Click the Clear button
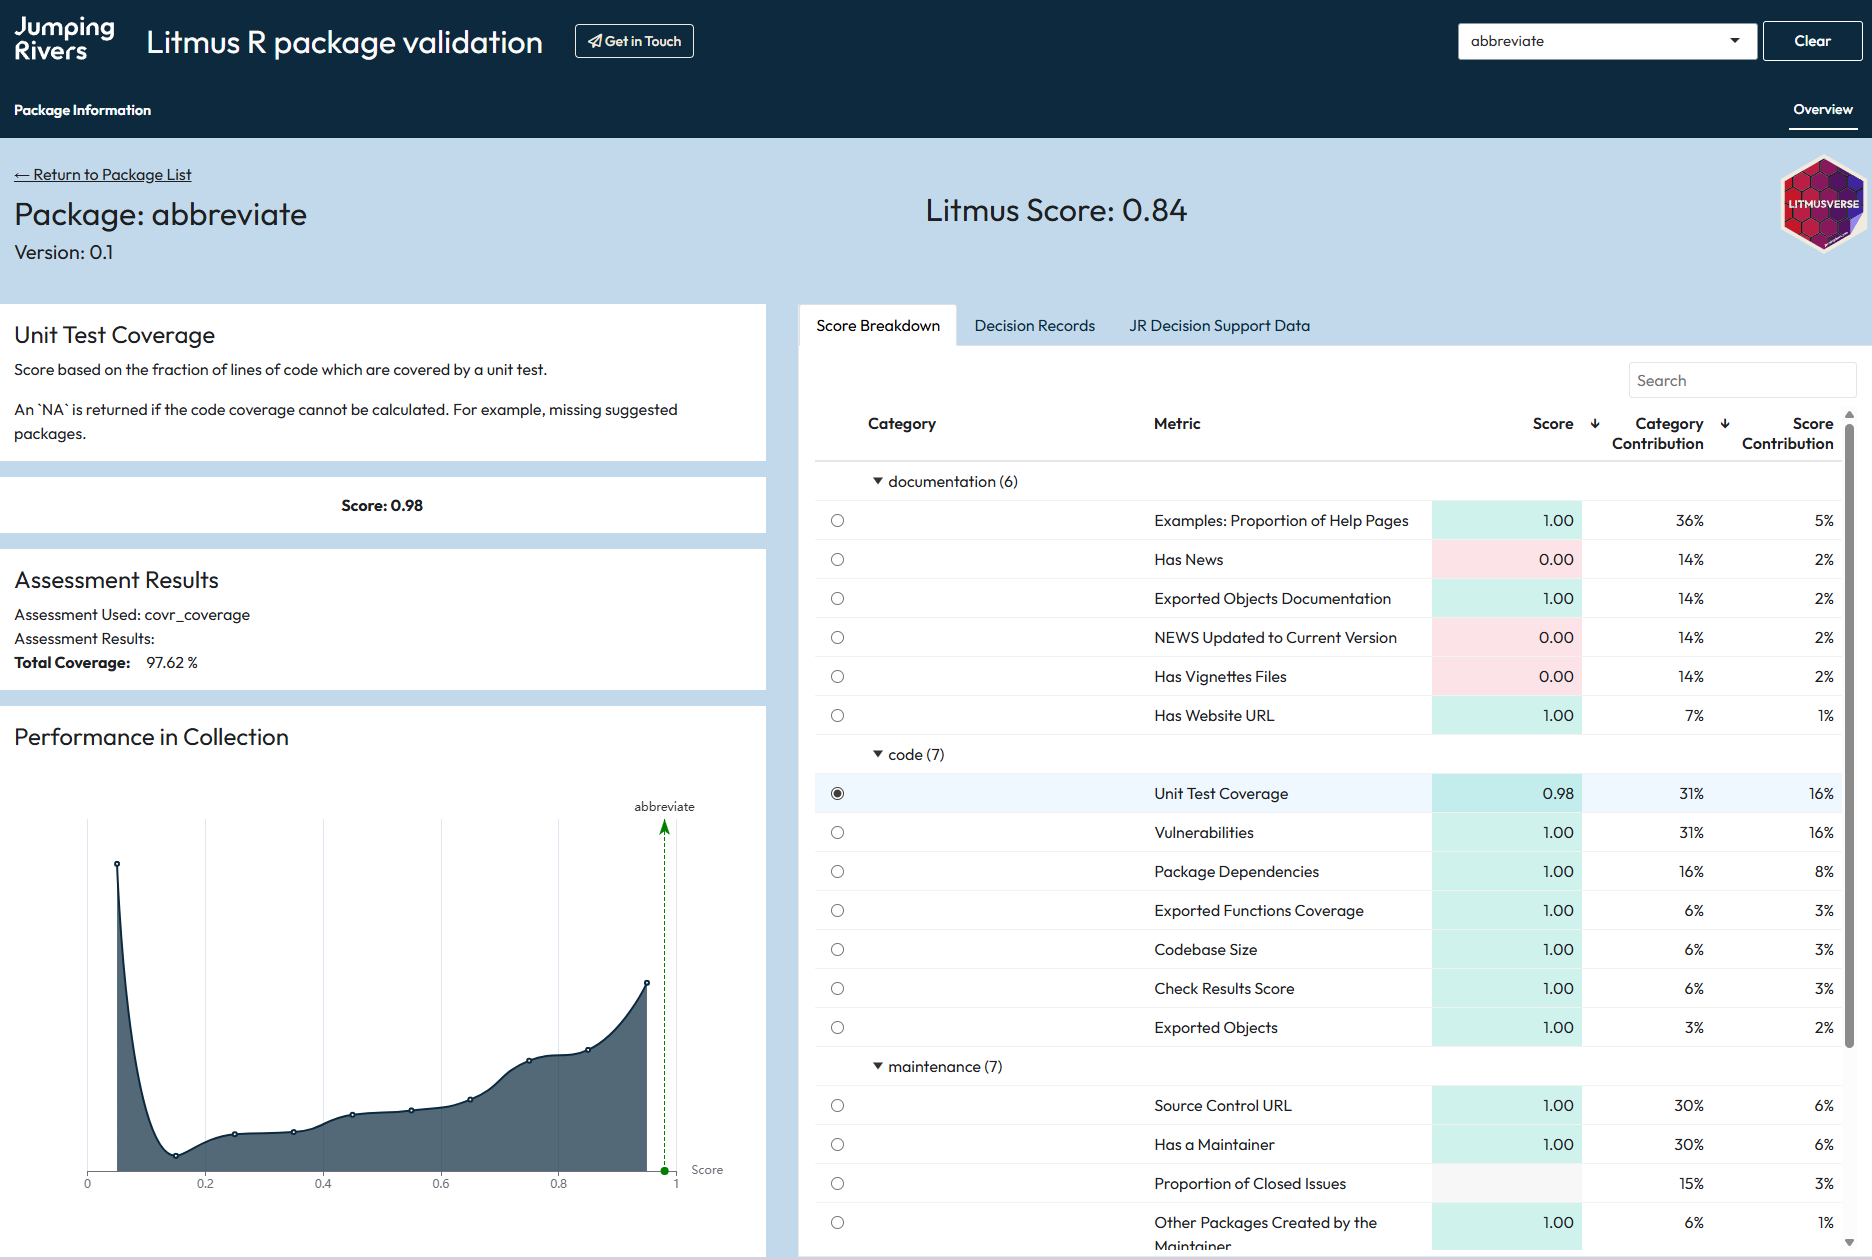Screen dimensions: 1872x1259 [1812, 41]
